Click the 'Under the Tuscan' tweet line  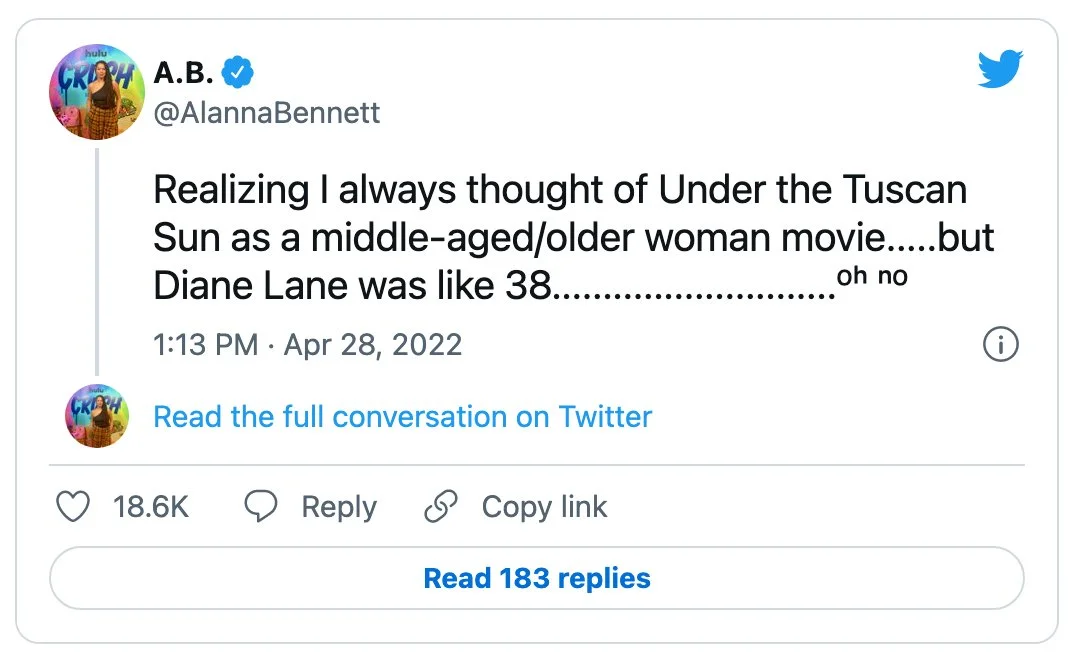560,190
